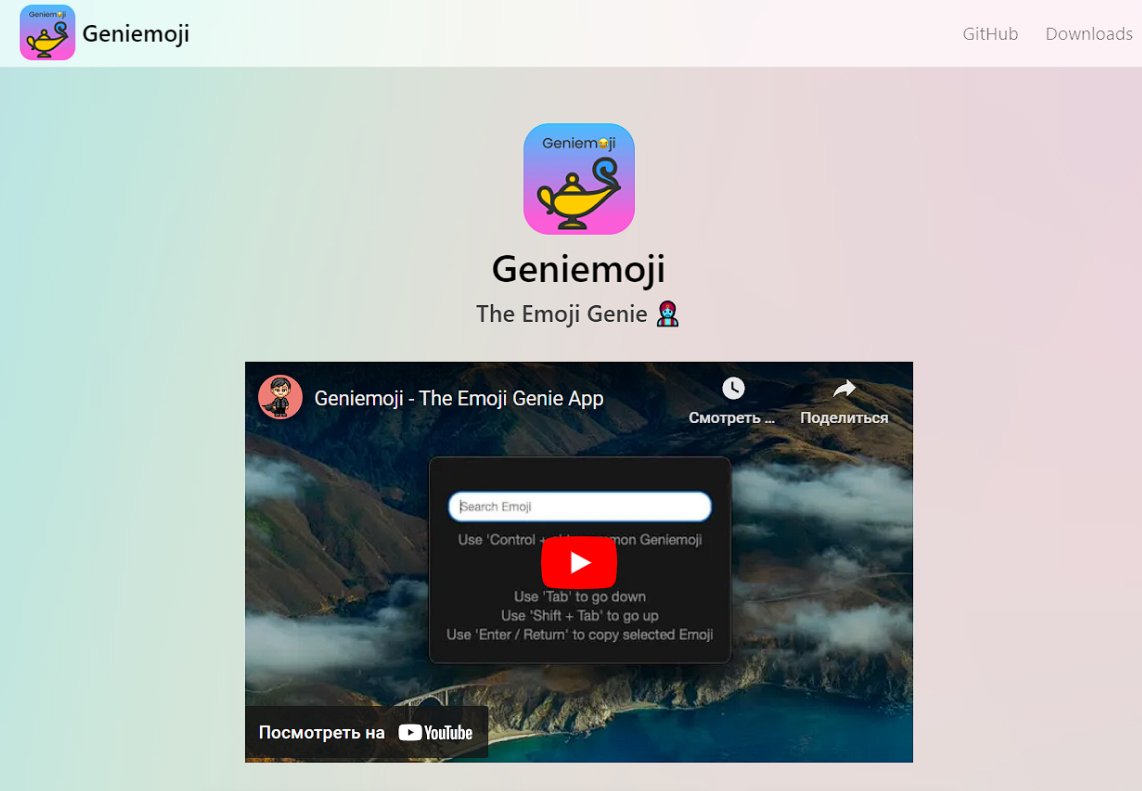Click the Geniemoji logo icon in navbar

point(47,33)
